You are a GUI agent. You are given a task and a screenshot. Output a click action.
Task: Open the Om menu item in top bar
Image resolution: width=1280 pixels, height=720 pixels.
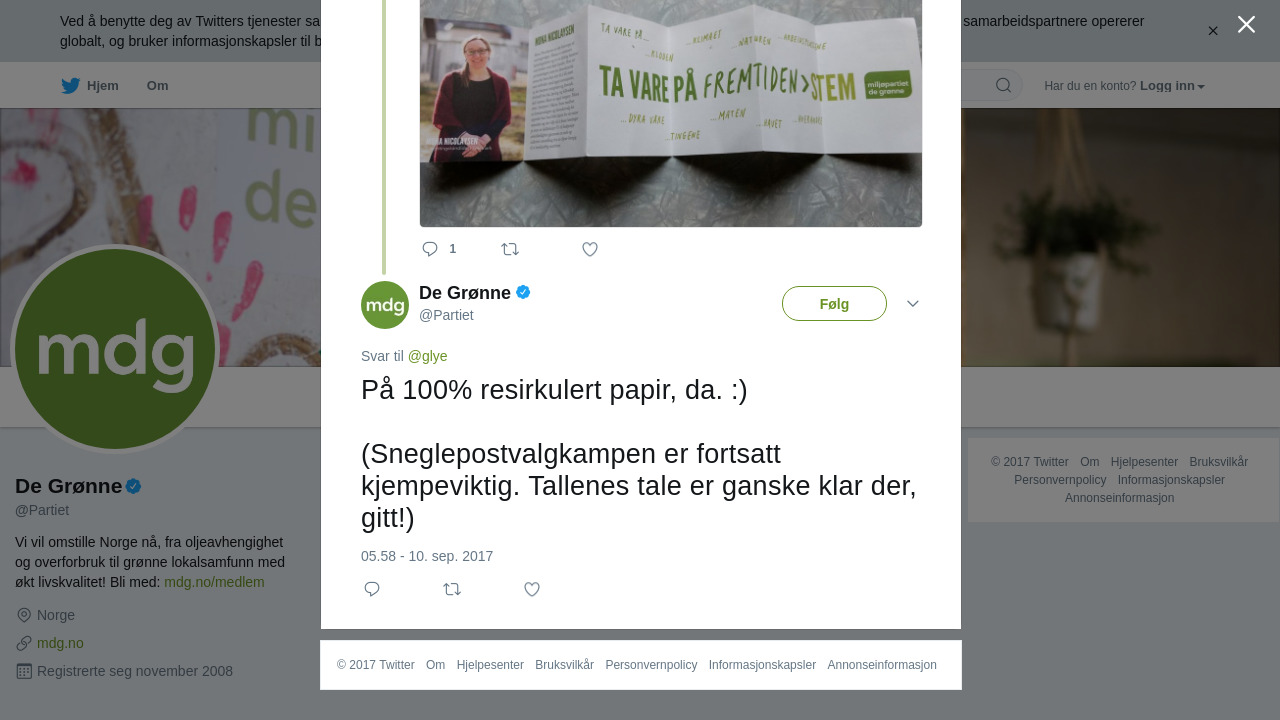[x=158, y=86]
